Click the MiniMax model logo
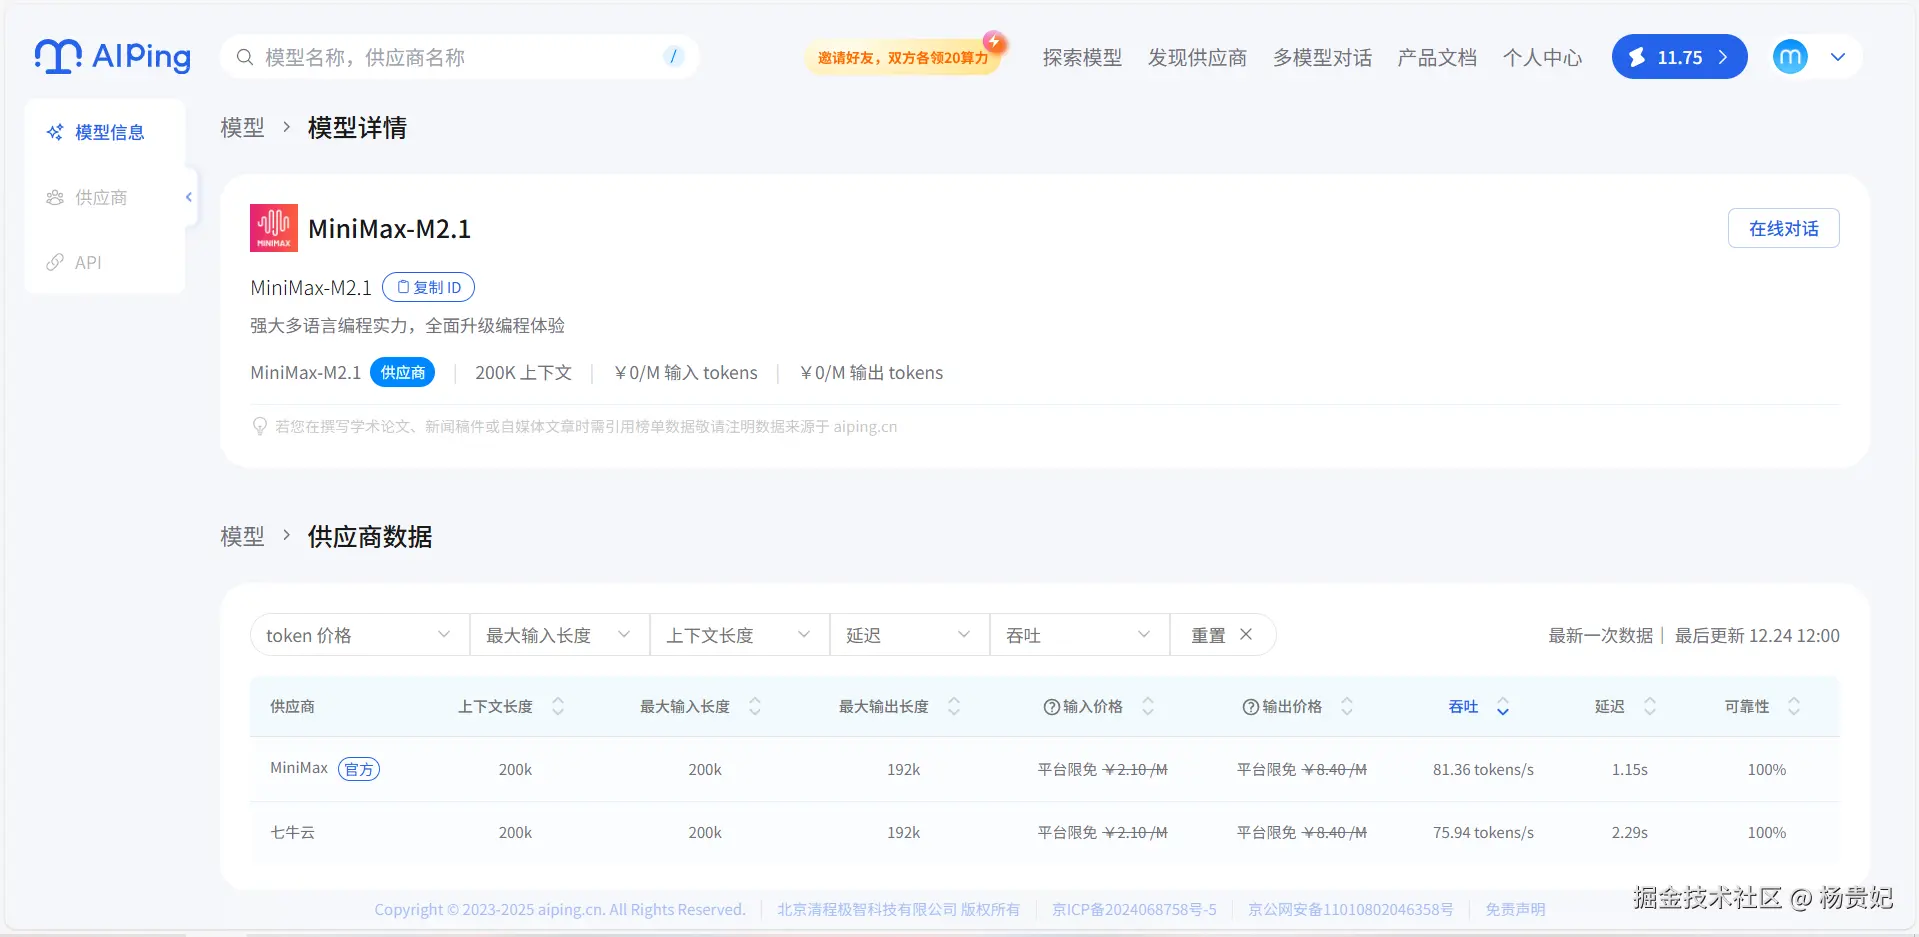Image resolution: width=1919 pixels, height=937 pixels. (274, 228)
